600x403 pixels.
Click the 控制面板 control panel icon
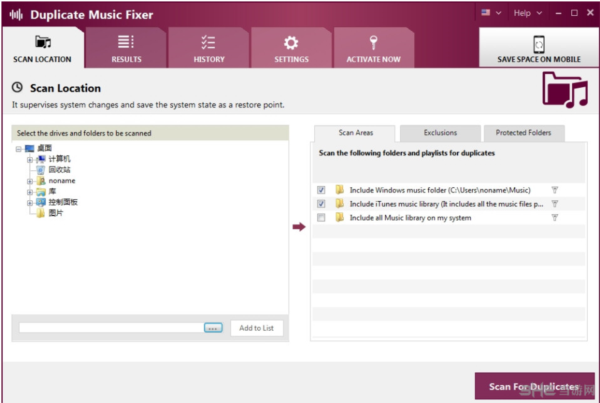pyautogui.click(x=41, y=202)
